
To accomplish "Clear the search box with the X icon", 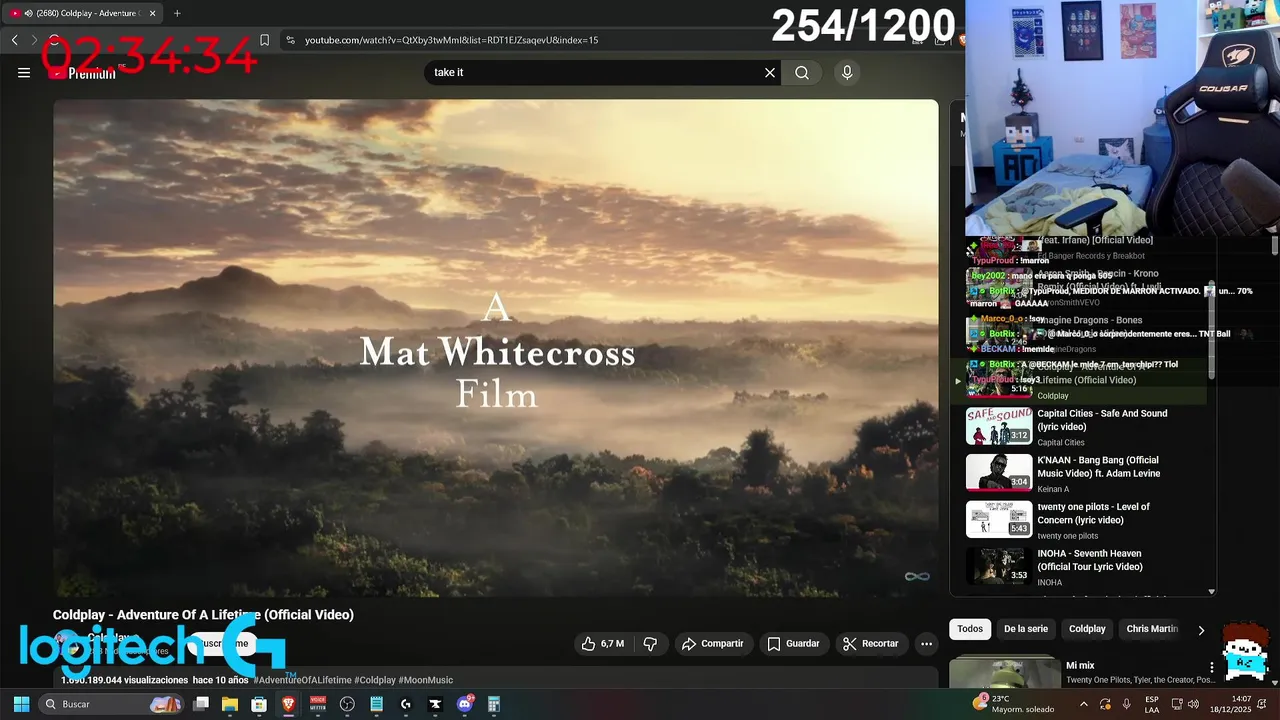I will click(x=770, y=72).
